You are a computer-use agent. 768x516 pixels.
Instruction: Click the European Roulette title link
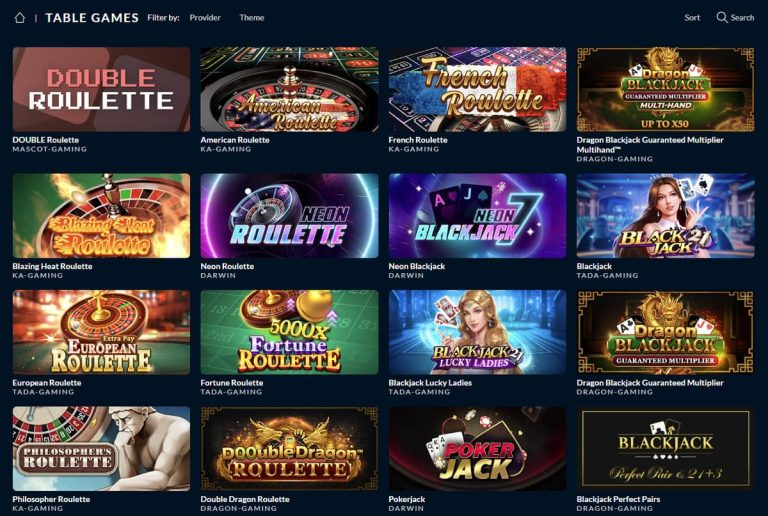[x=47, y=383]
